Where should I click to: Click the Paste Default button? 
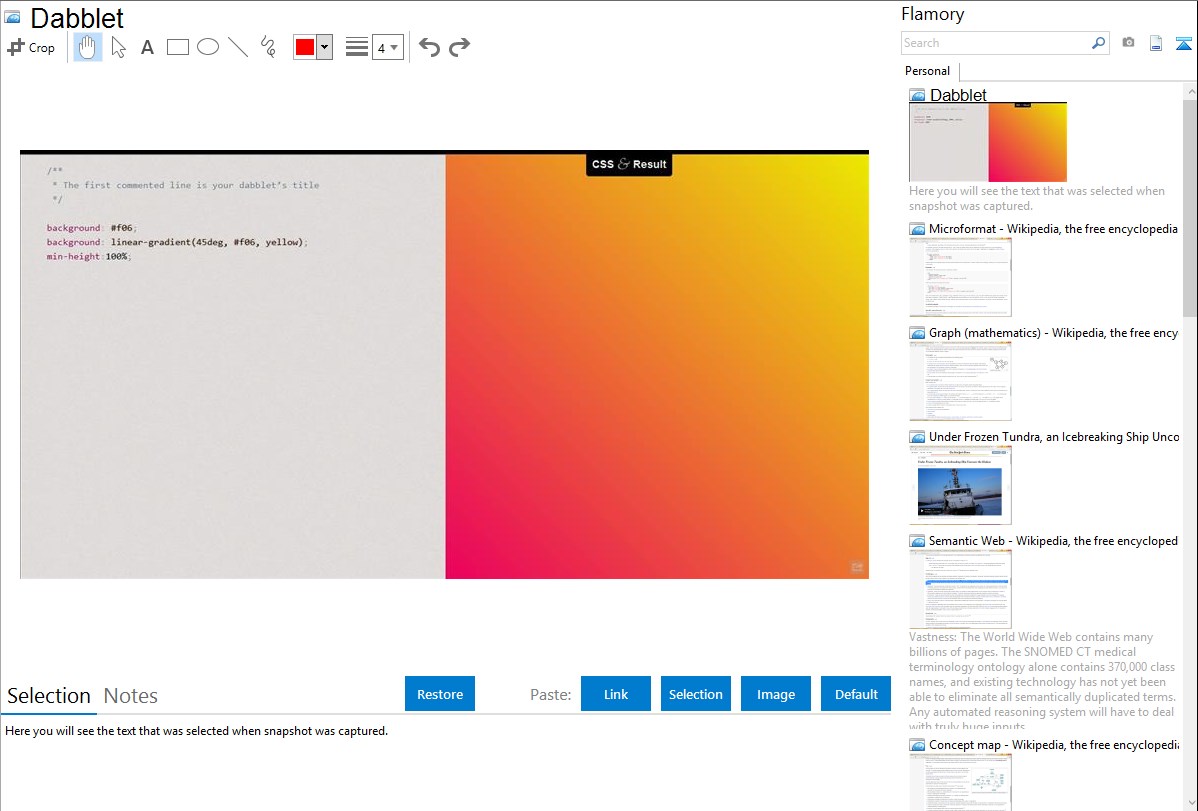pos(856,694)
